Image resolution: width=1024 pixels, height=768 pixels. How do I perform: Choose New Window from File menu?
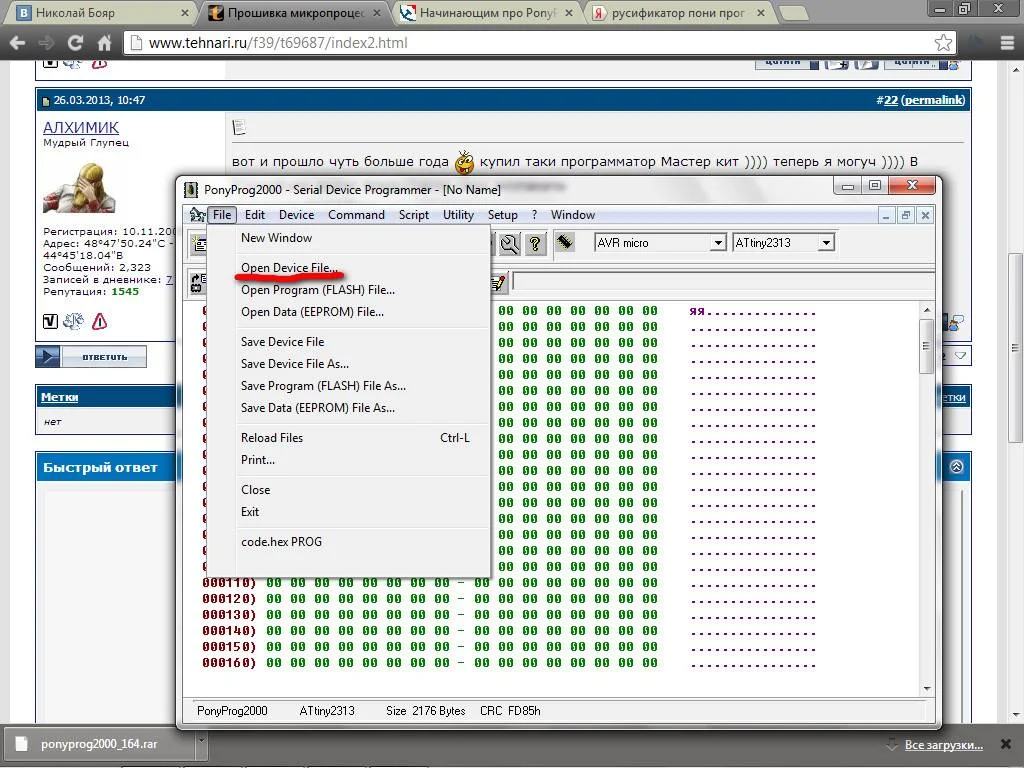pos(349,238)
